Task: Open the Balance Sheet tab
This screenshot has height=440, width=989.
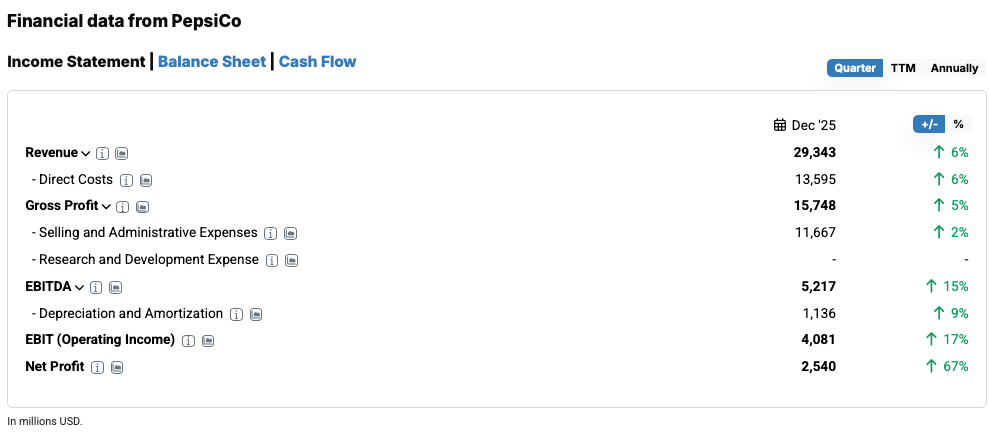Action: tap(212, 62)
